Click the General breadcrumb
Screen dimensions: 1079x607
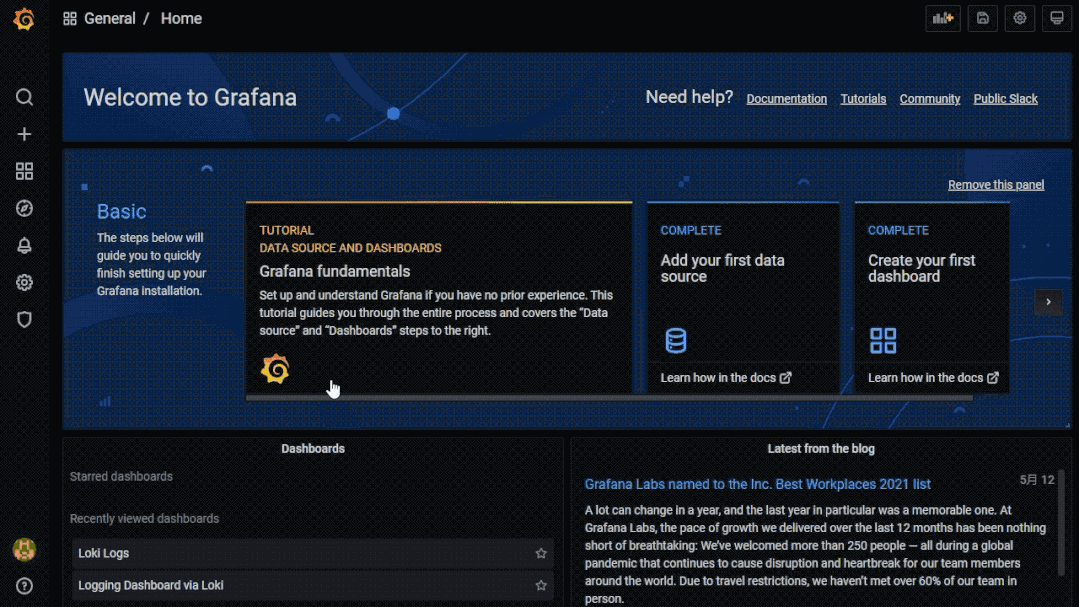[x=109, y=19]
